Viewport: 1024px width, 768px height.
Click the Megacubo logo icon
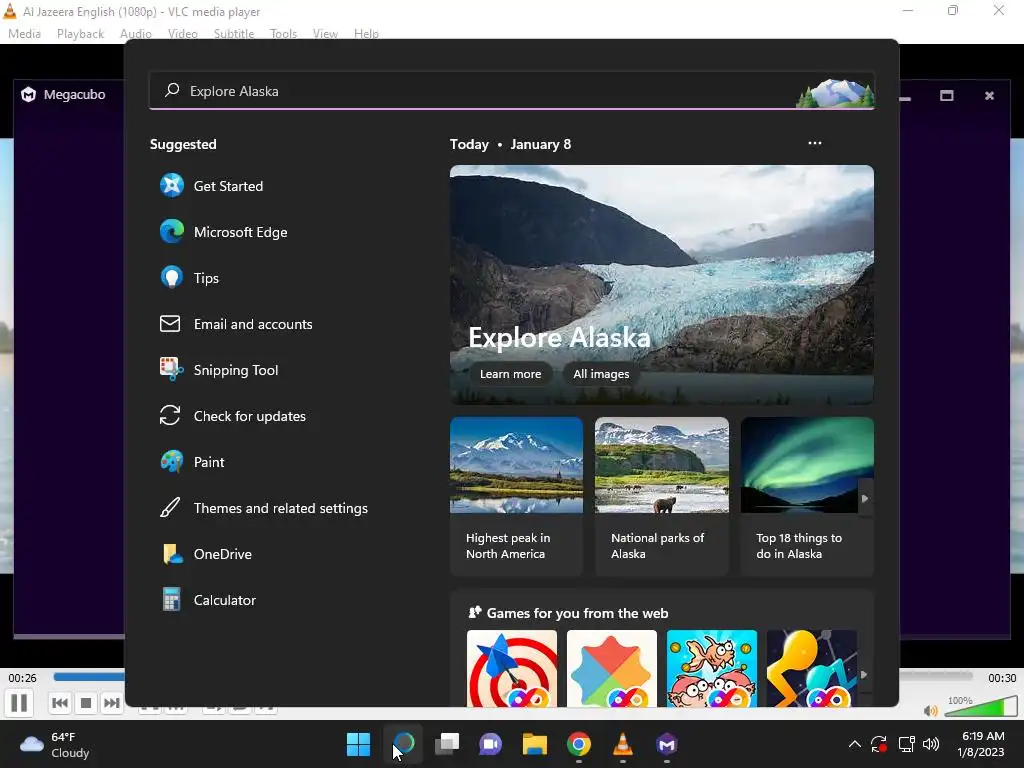pos(28,95)
